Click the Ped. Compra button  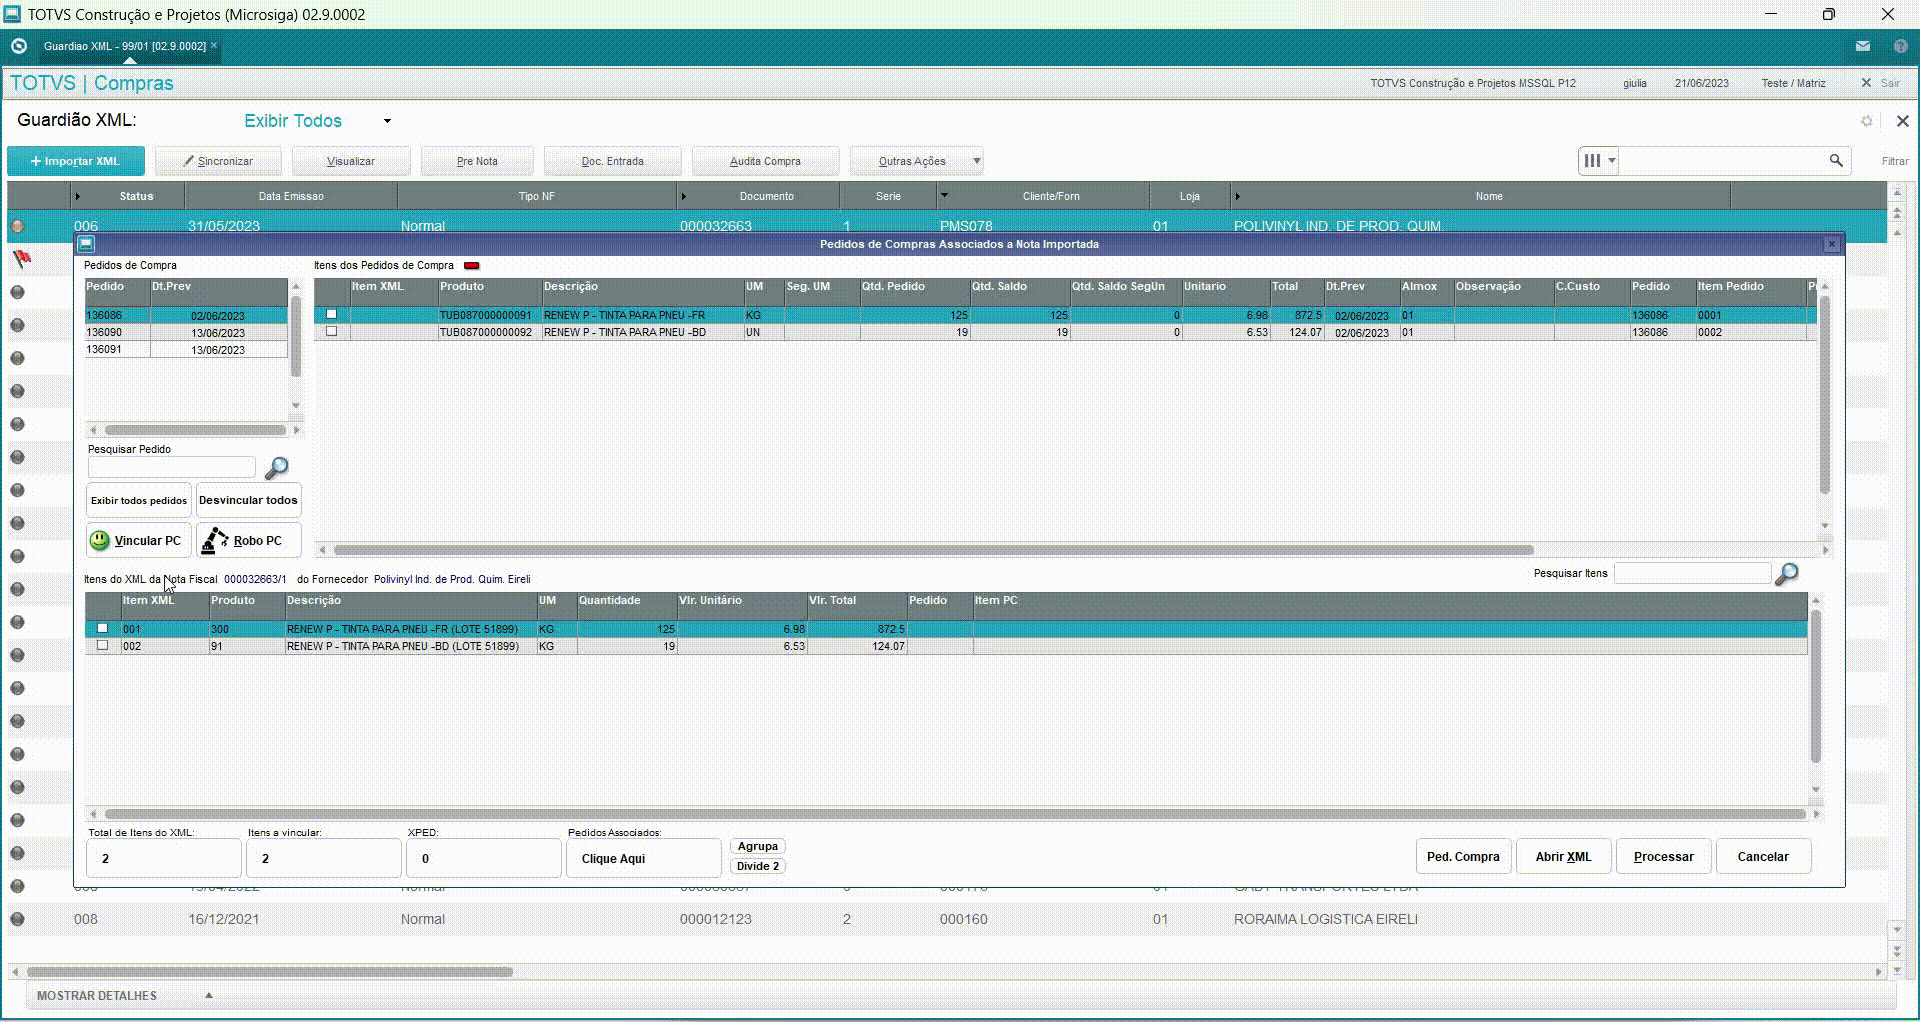1463,857
